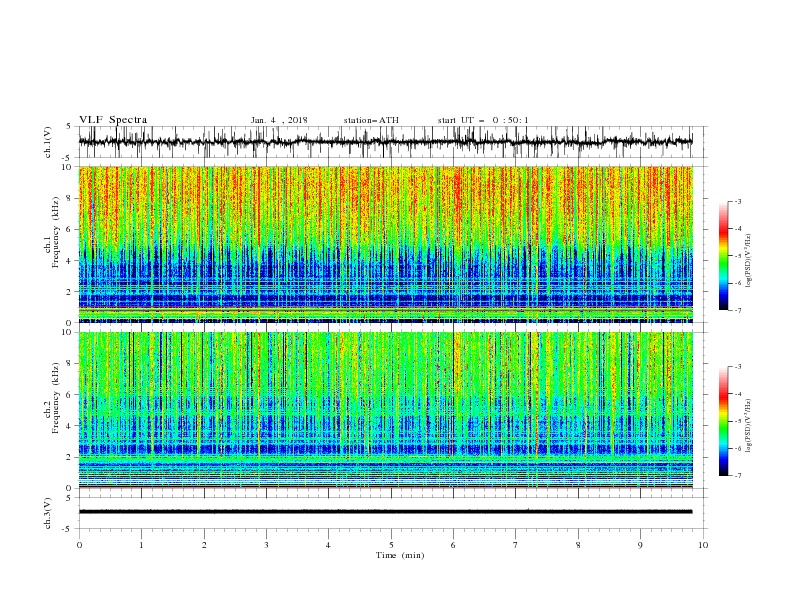Click the ch.1 voltage waveform trace

(x=385, y=142)
